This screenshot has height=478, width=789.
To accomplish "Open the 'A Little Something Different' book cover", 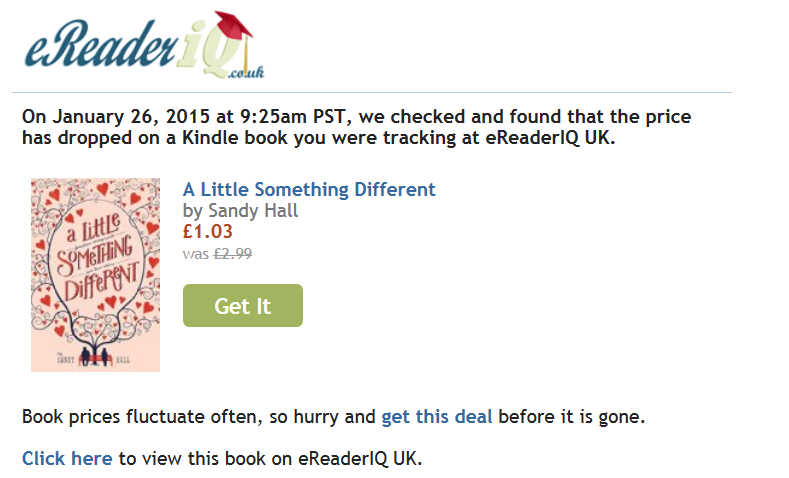I will point(95,274).
